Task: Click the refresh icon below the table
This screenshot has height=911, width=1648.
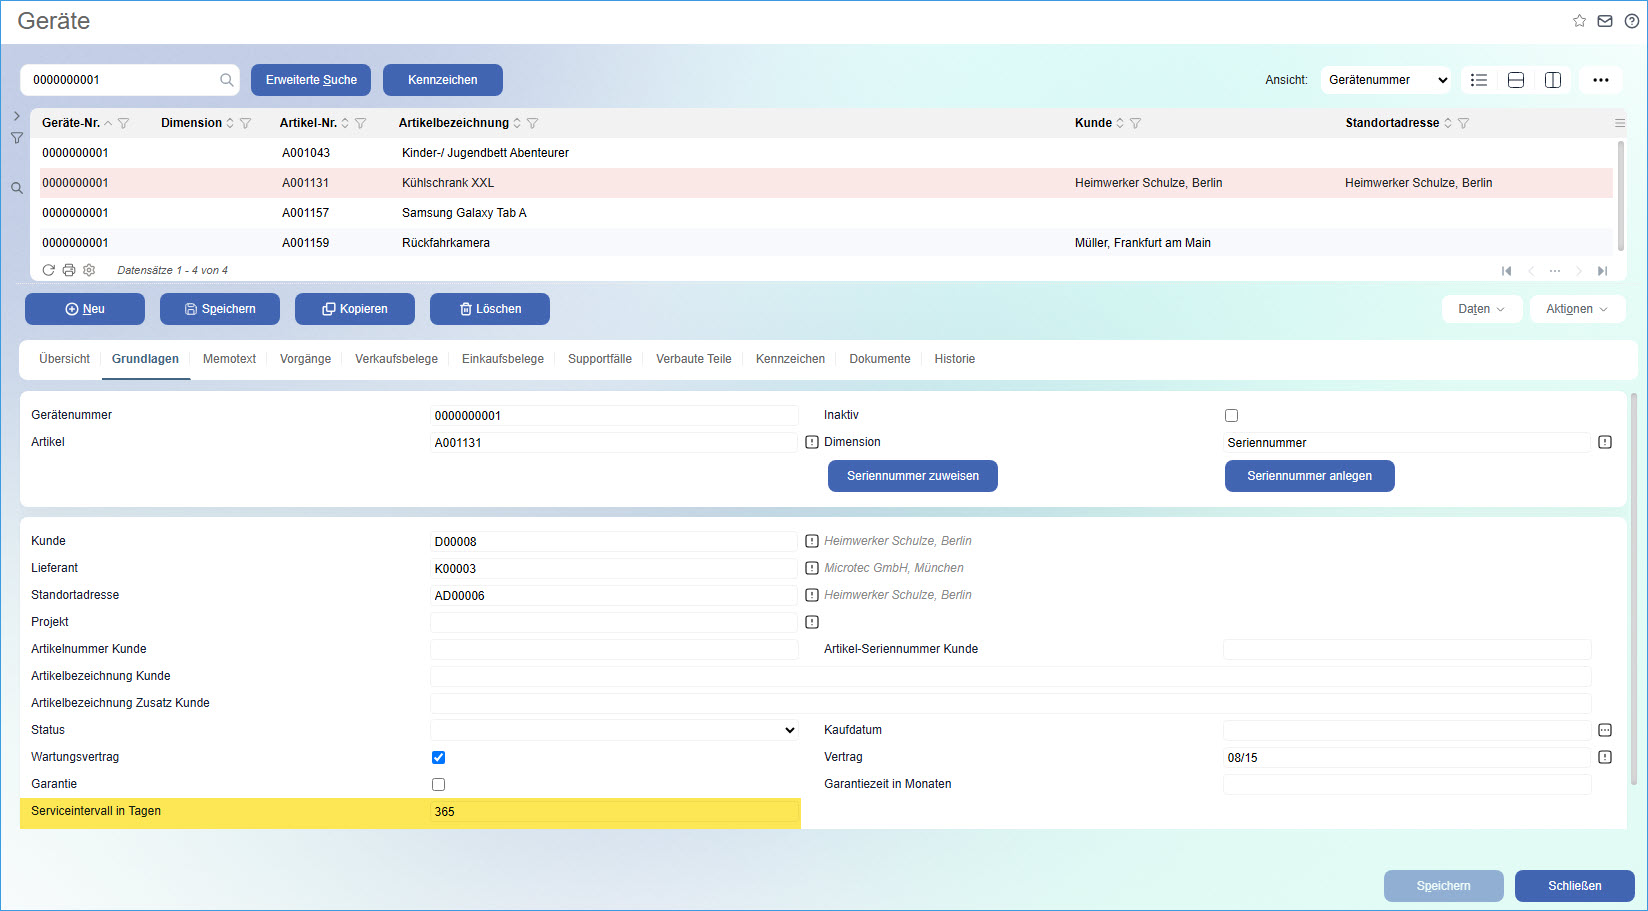Action: 48,270
